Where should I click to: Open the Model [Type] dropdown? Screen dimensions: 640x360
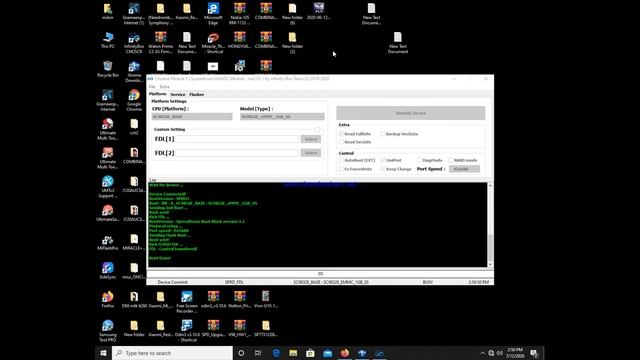(282, 117)
